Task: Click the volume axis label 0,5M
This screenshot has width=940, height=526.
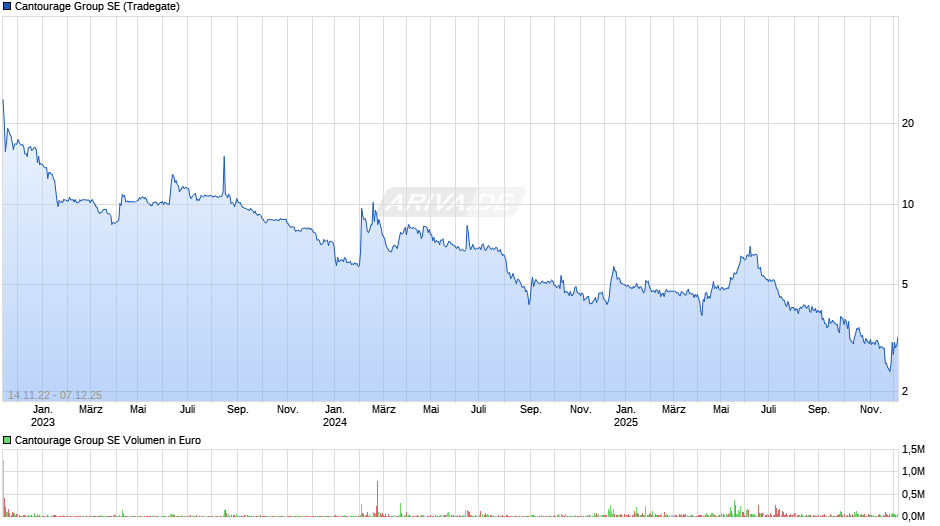Action: coord(913,494)
